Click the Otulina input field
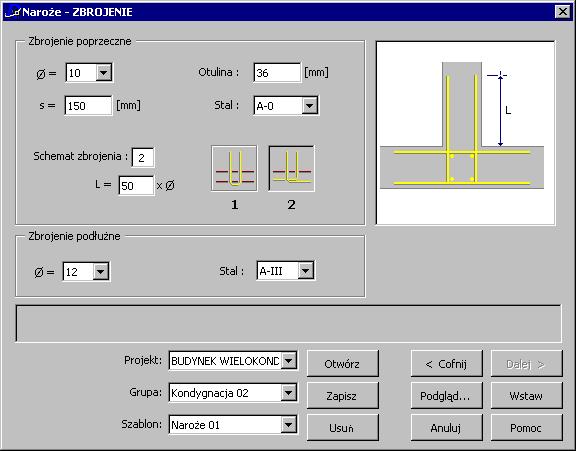Viewport: 576px width, 451px height. coord(277,72)
